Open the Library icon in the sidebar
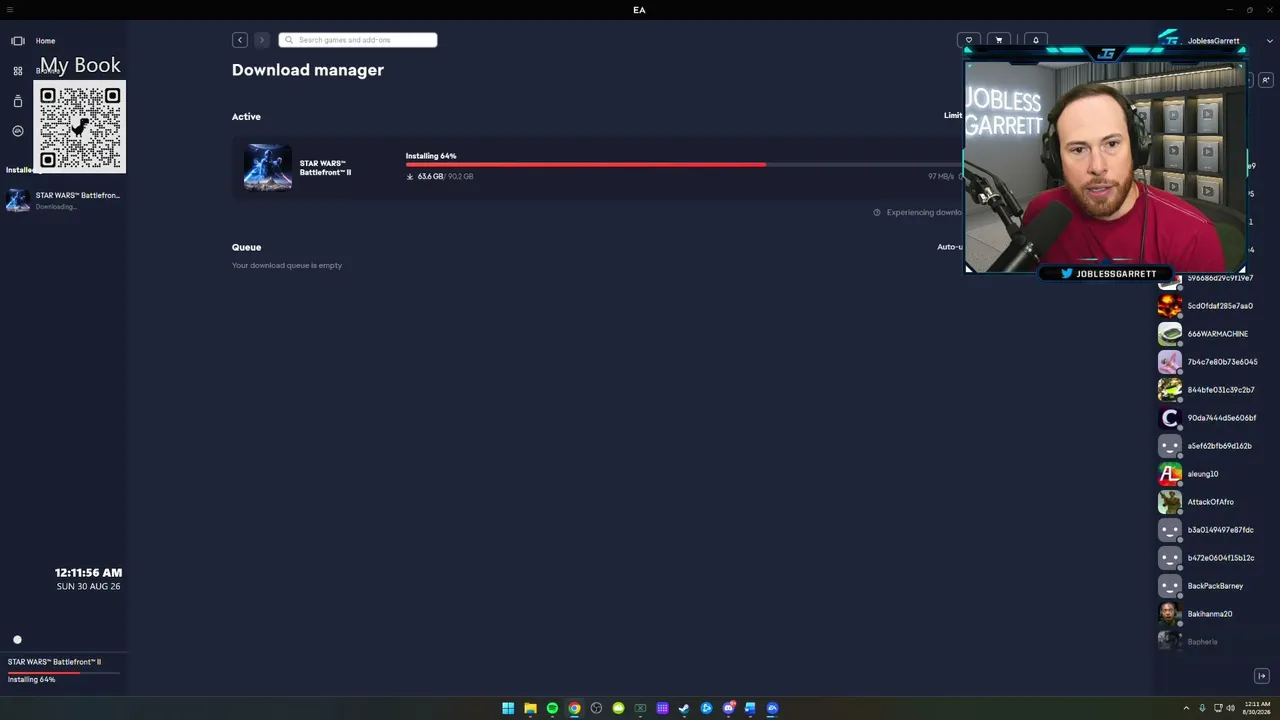1280x720 pixels. [17, 101]
